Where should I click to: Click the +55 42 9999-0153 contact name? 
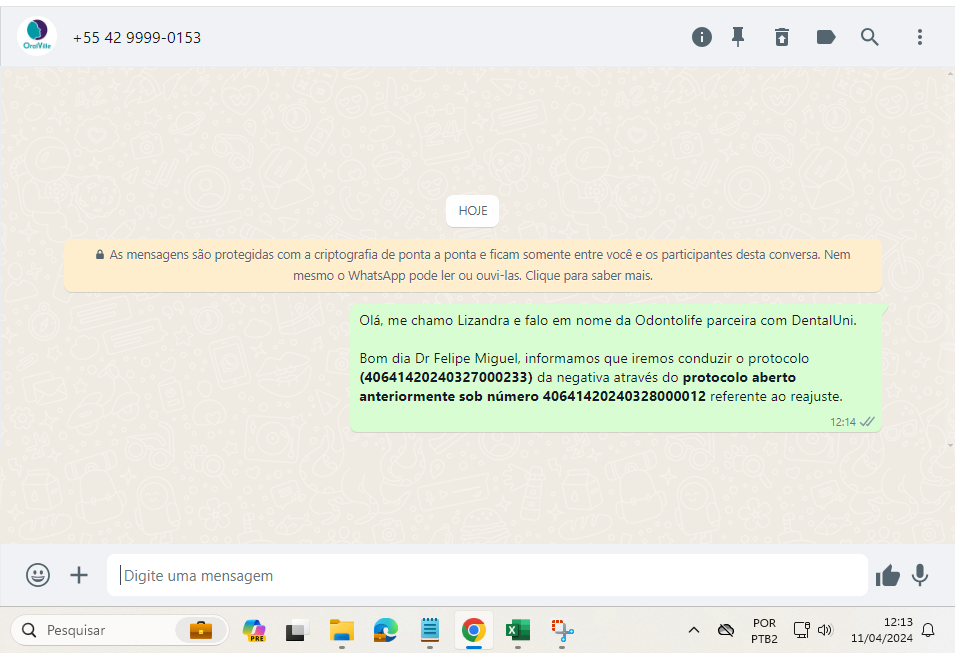[137, 38]
